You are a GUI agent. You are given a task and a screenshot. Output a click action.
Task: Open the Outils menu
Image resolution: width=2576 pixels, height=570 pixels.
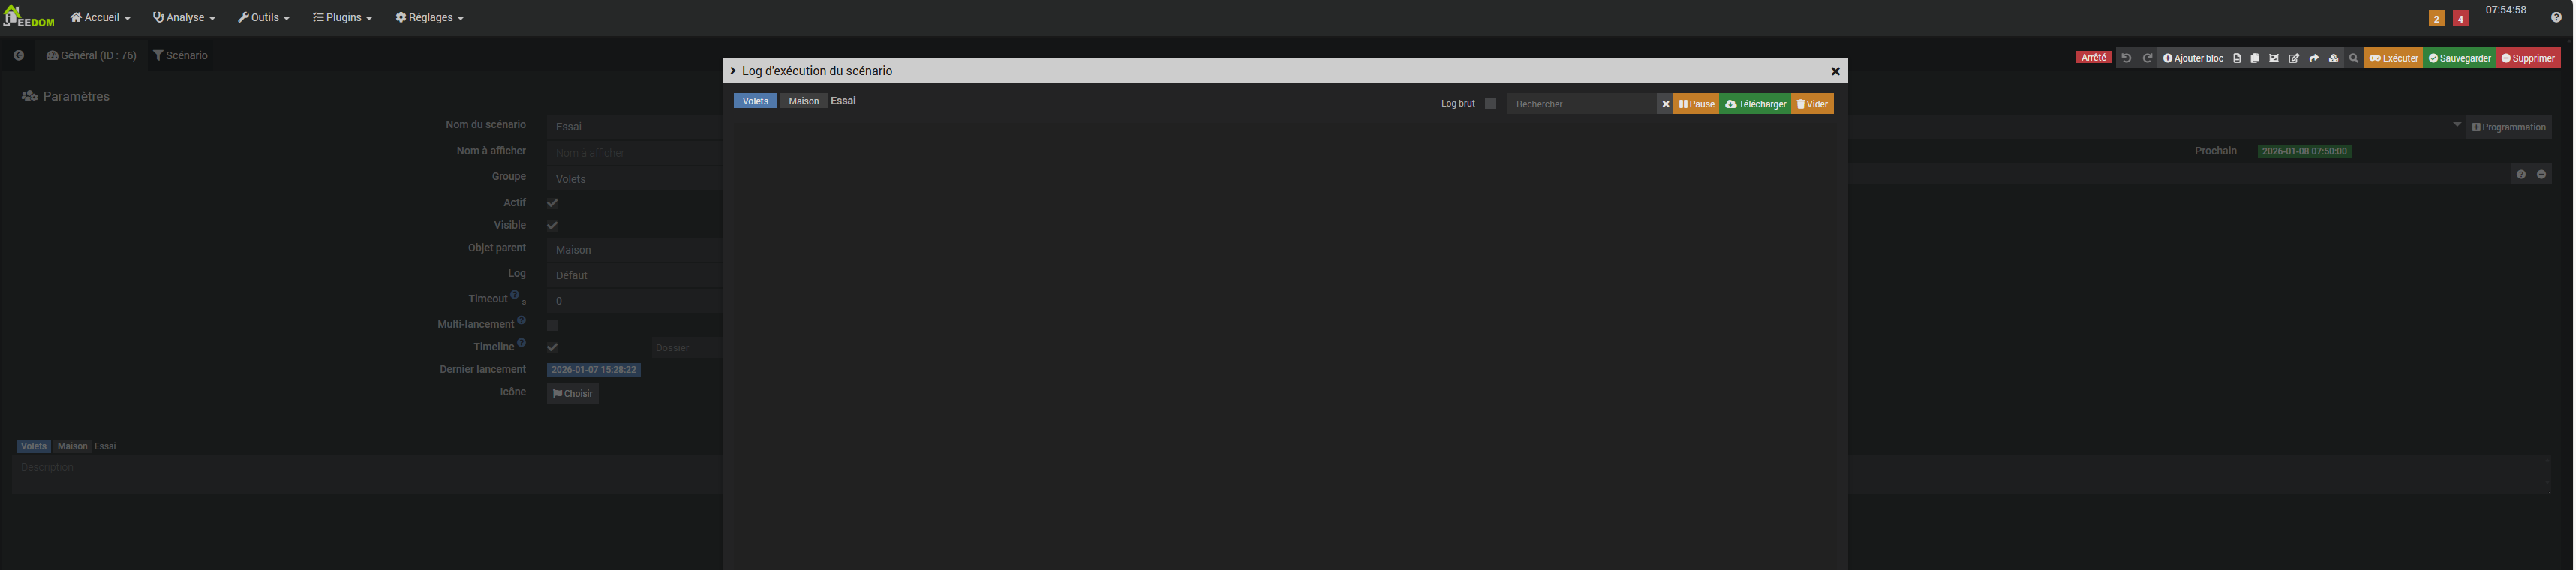tap(264, 17)
